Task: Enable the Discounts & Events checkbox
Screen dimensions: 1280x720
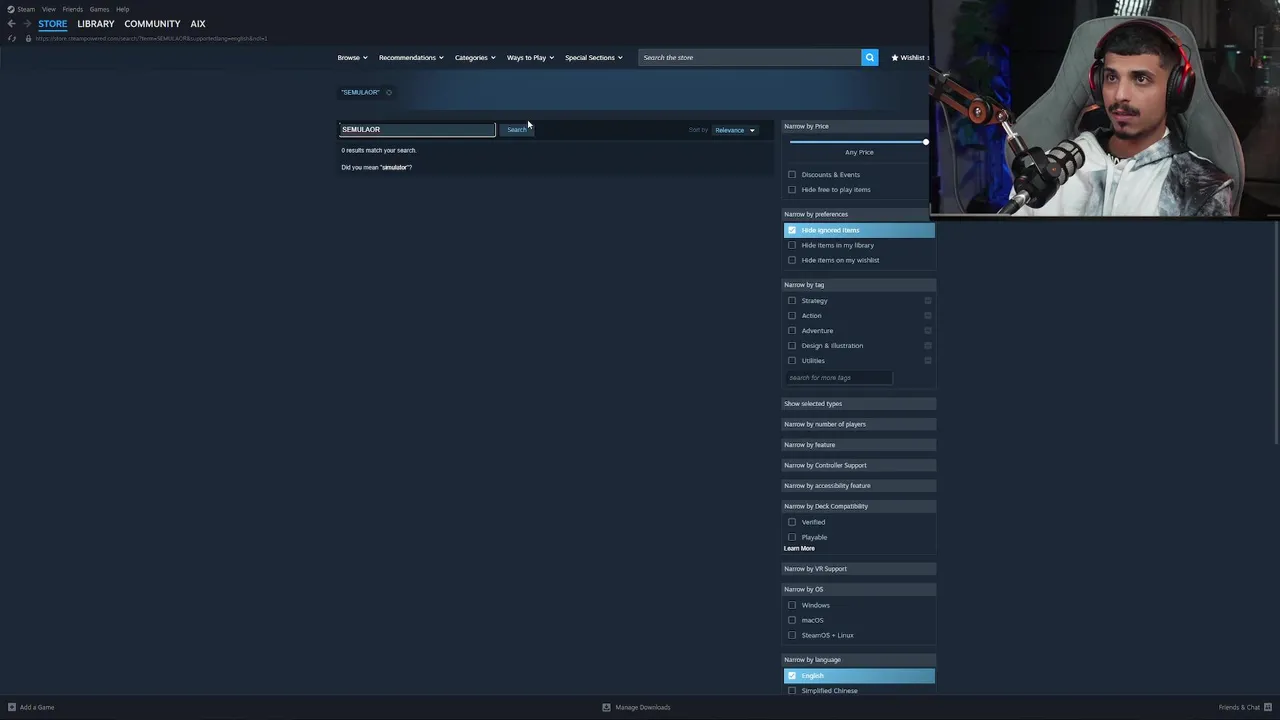Action: click(792, 174)
